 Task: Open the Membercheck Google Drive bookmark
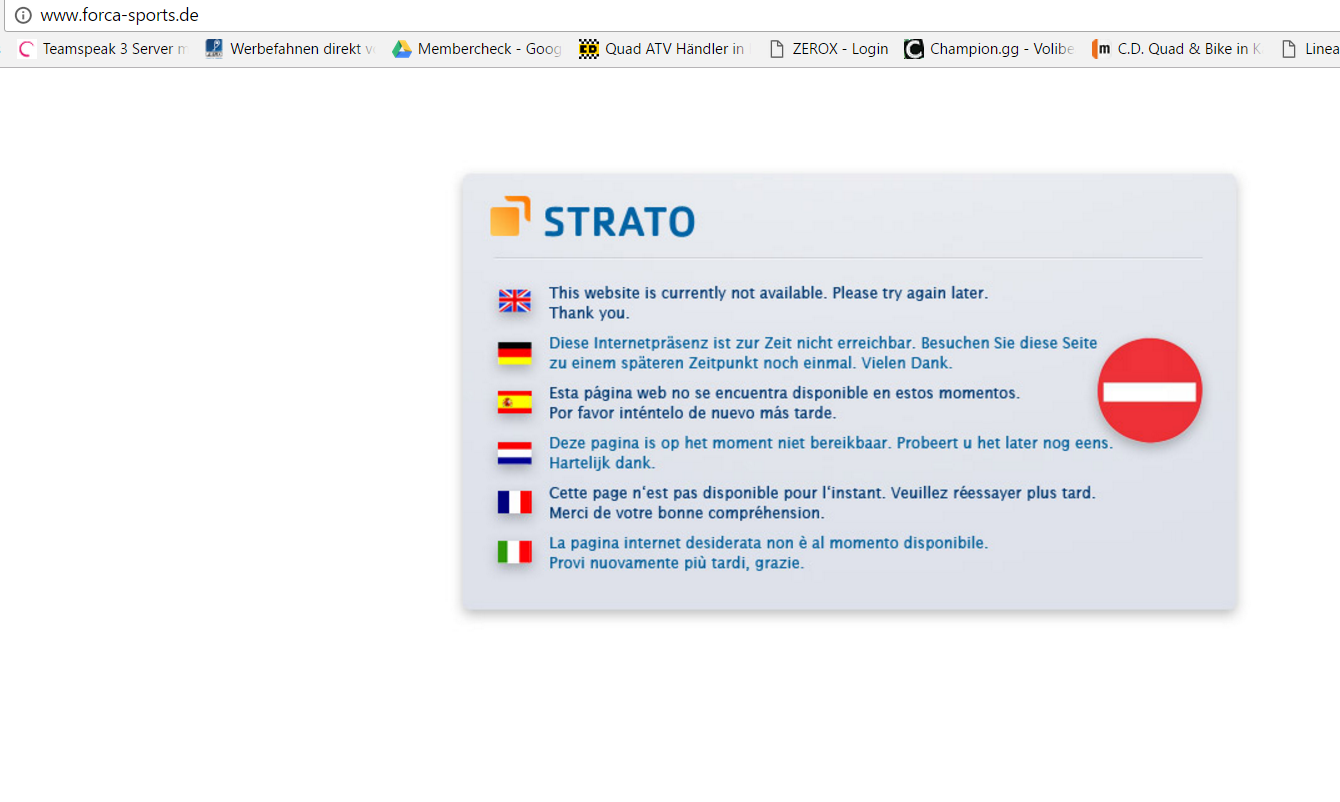(477, 49)
